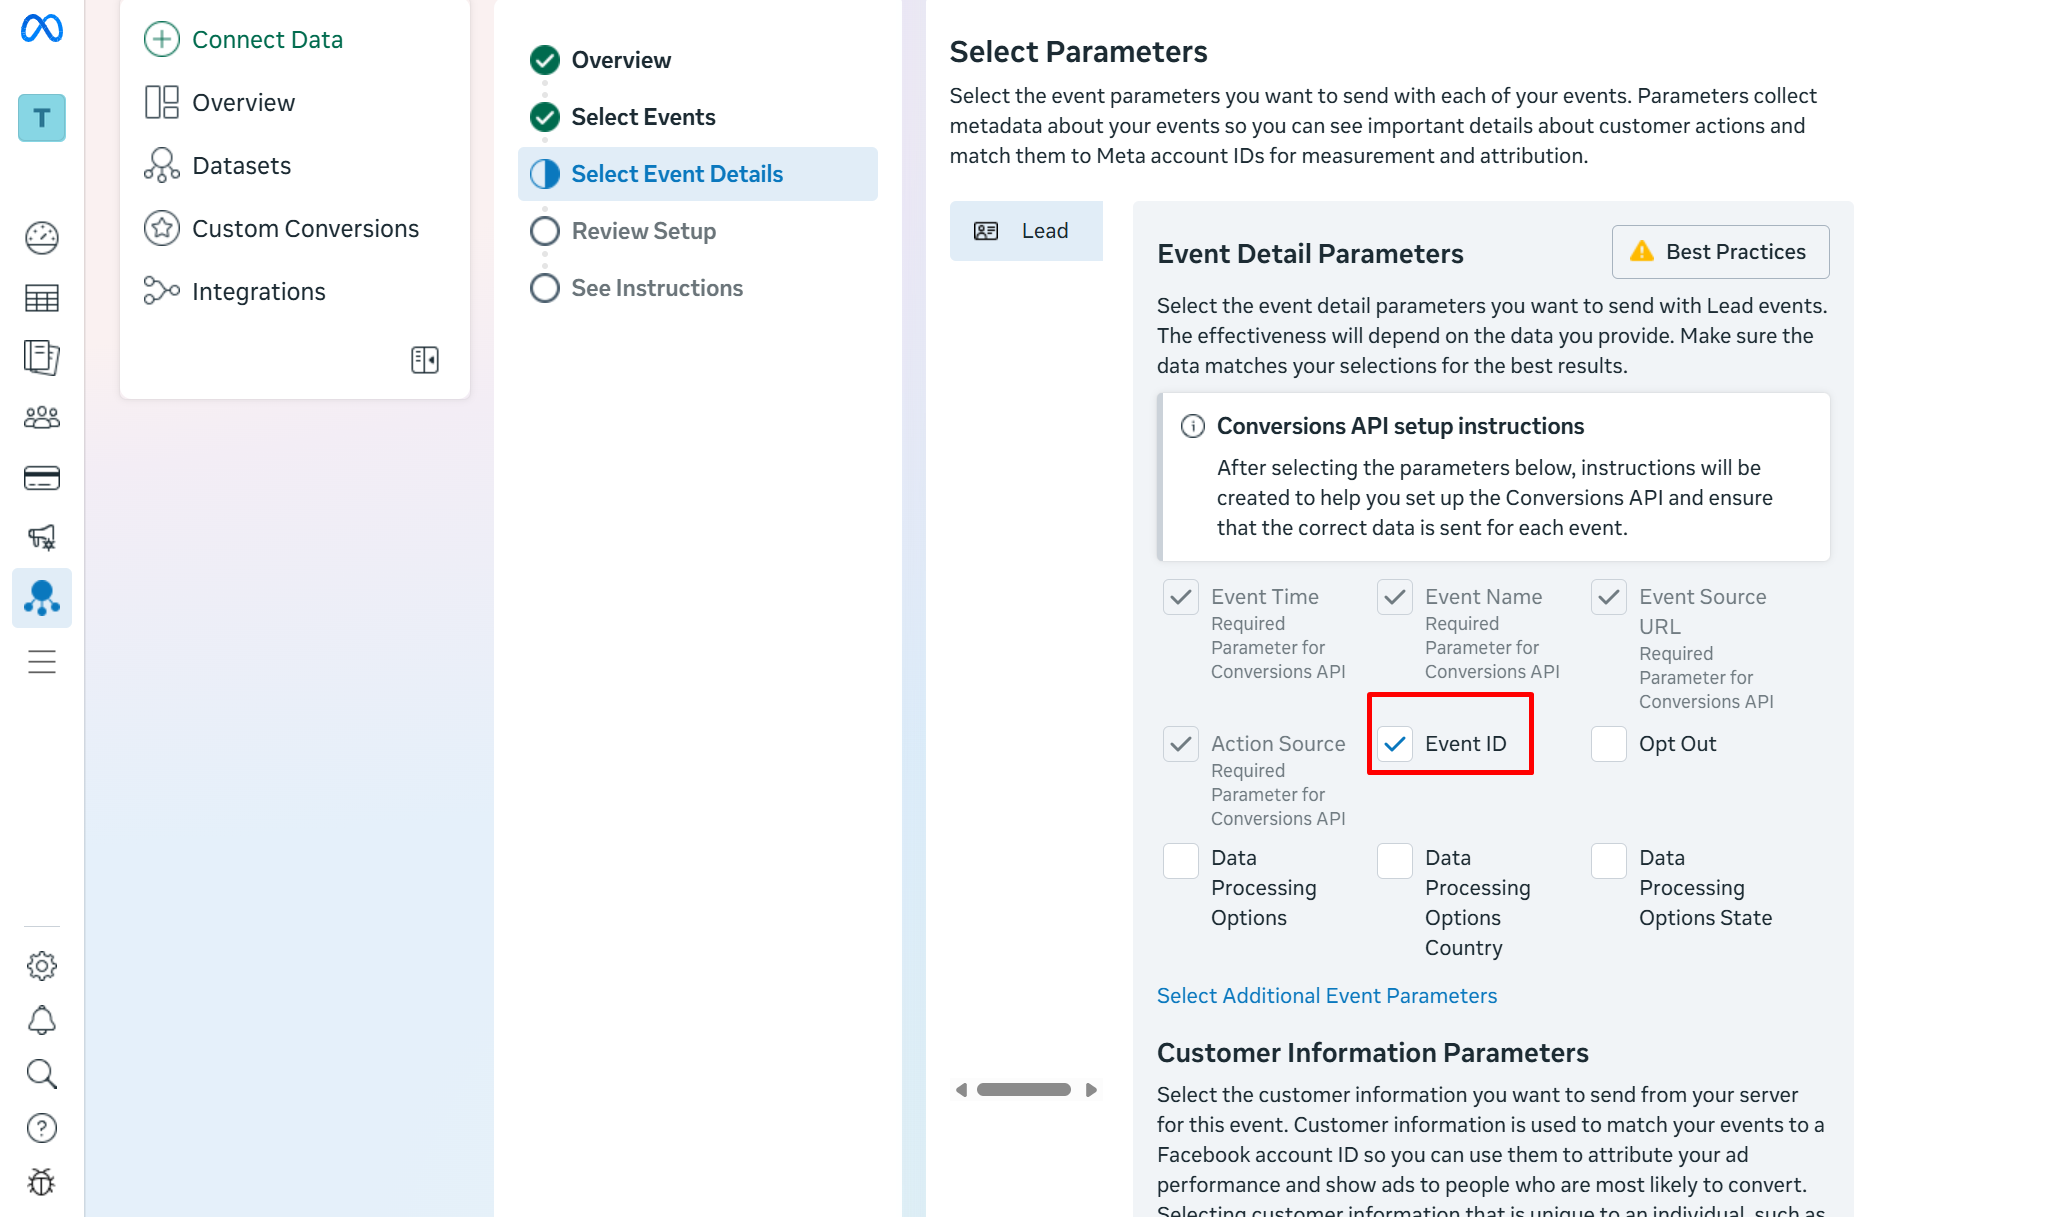Click the scrollbar right arrow
The image size is (2065, 1217).
tap(1091, 1090)
